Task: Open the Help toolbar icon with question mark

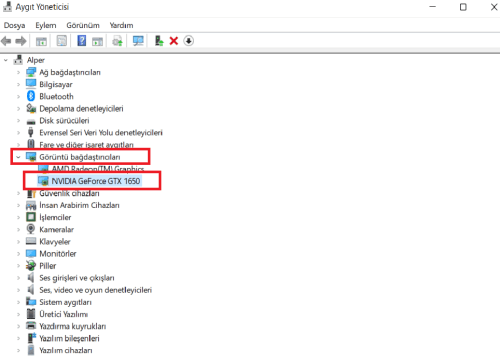Action: click(x=82, y=41)
